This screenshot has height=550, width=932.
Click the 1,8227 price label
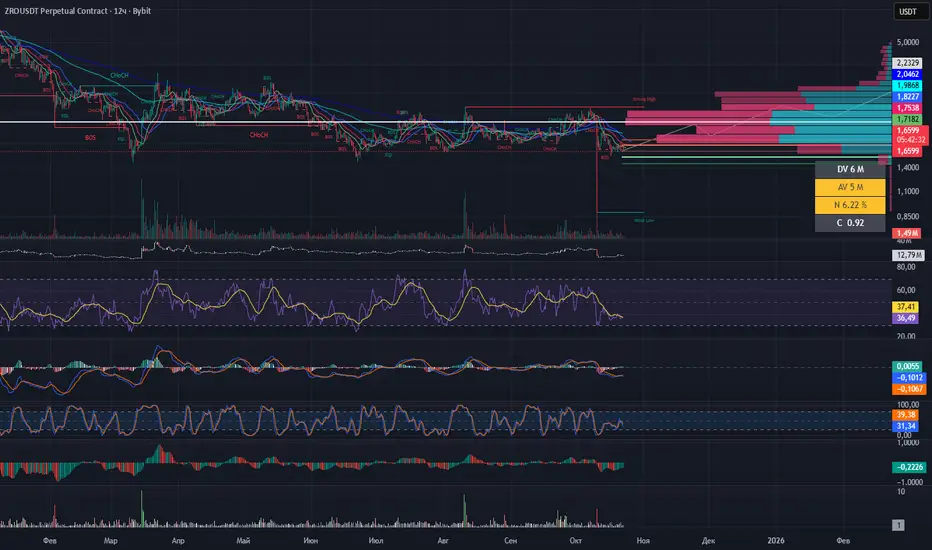click(x=908, y=97)
